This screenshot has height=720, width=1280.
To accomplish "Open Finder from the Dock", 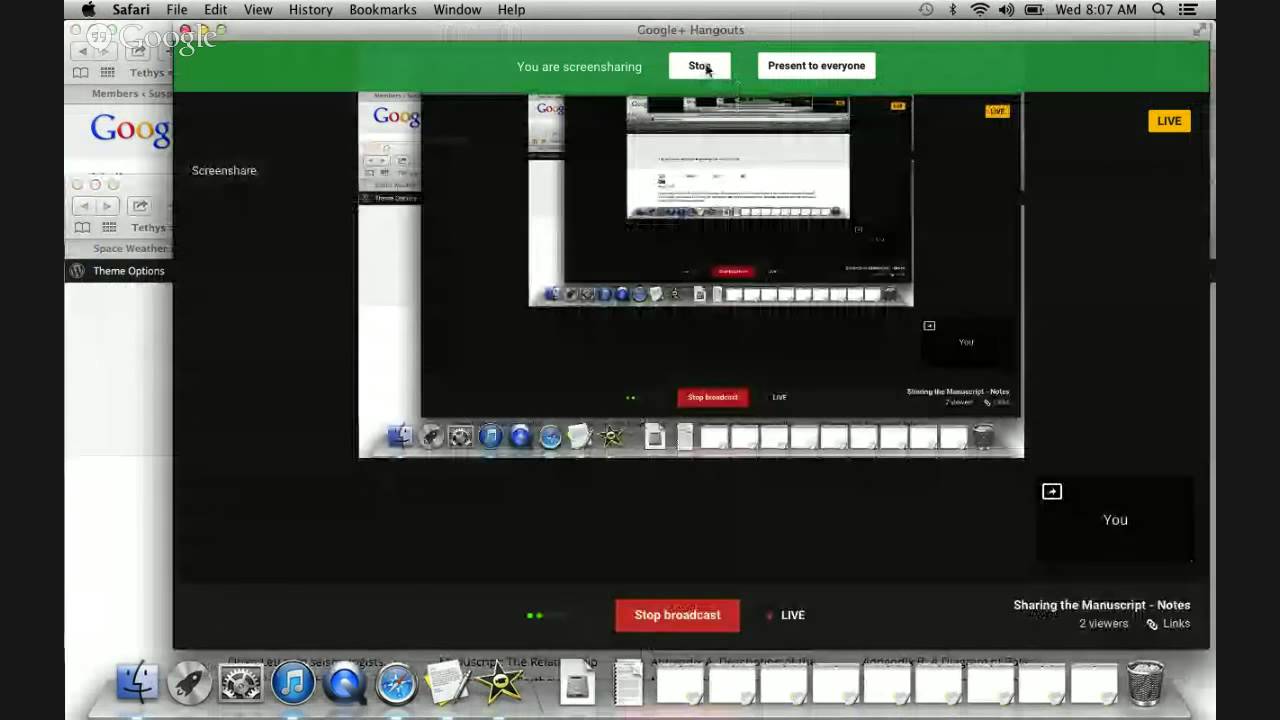I will [137, 683].
